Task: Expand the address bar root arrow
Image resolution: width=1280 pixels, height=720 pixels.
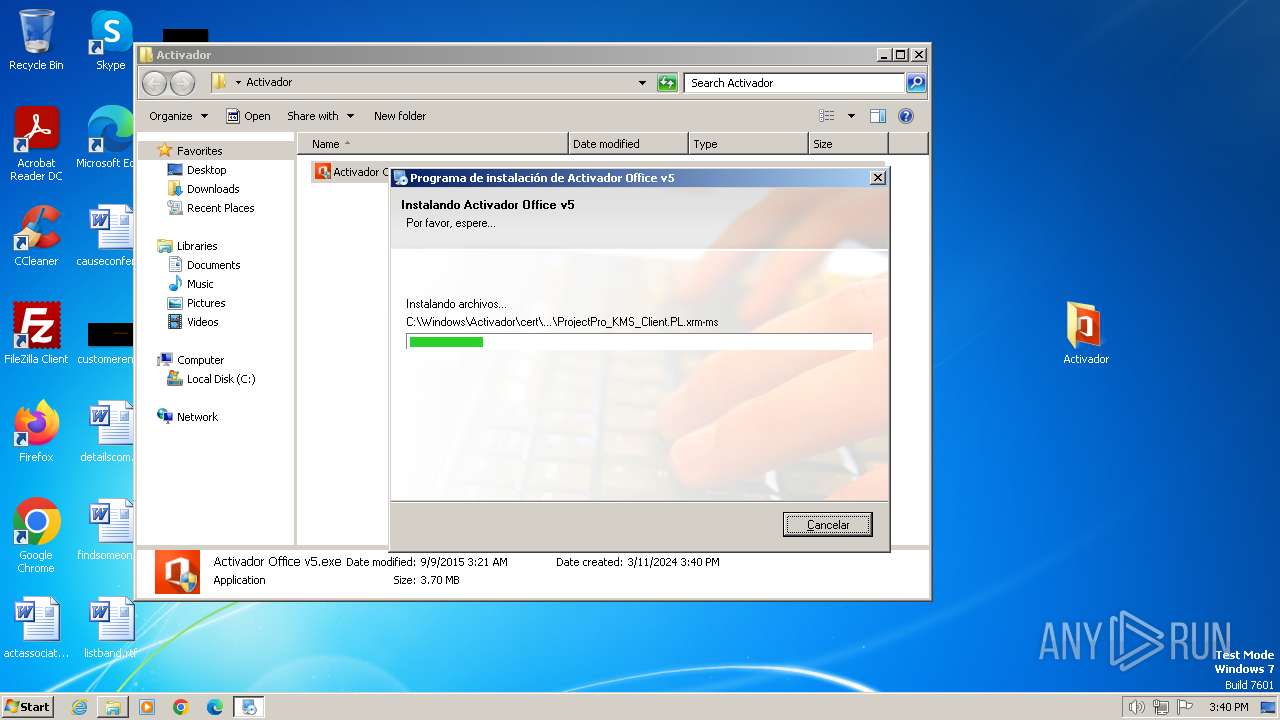Action: click(238, 83)
